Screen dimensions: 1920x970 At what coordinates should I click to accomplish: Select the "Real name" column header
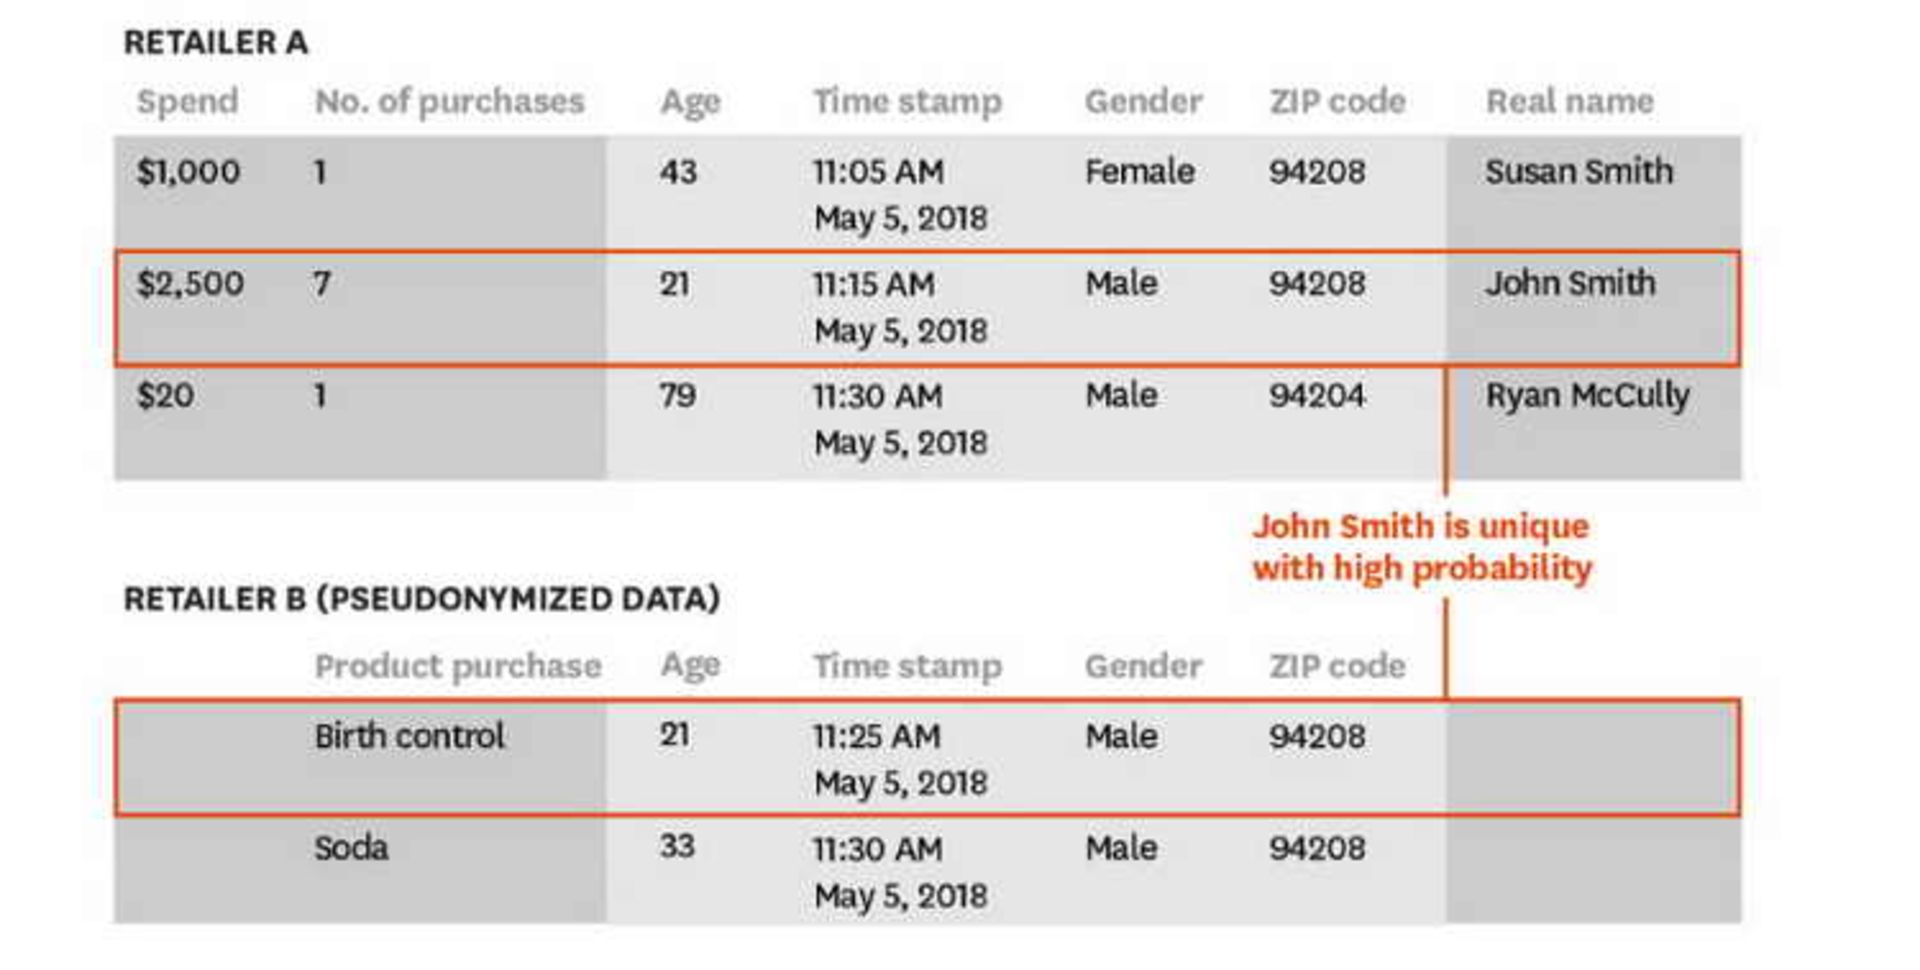[x=1569, y=101]
